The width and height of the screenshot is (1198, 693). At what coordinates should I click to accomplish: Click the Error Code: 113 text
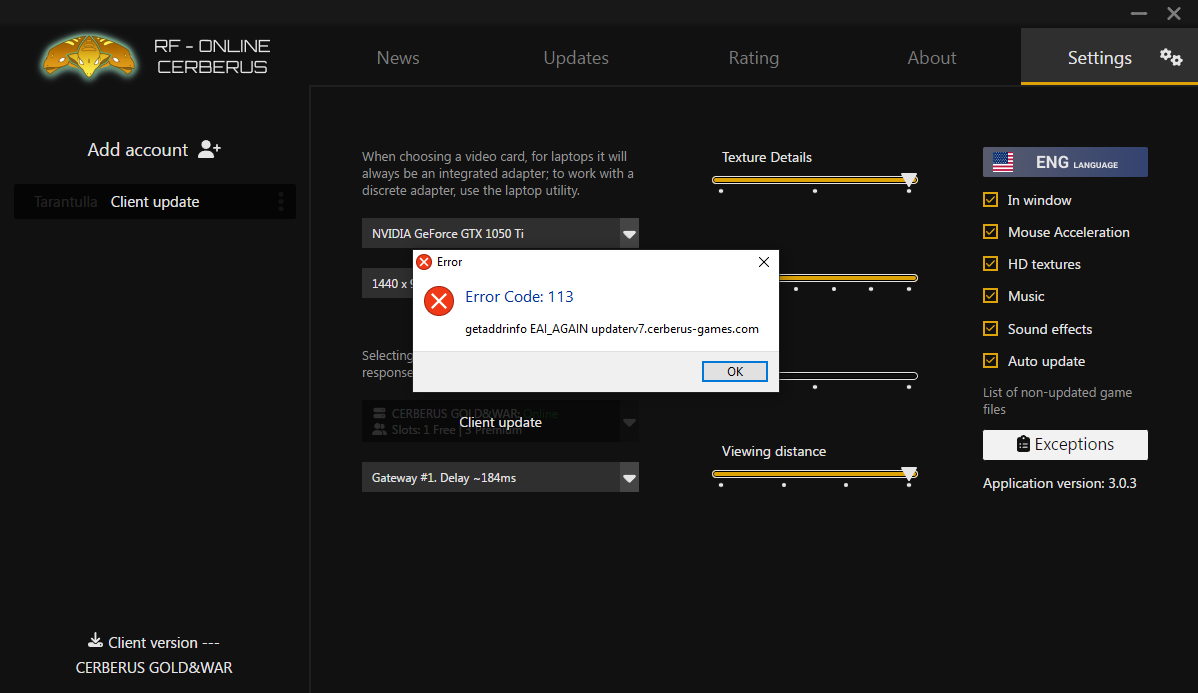(519, 296)
